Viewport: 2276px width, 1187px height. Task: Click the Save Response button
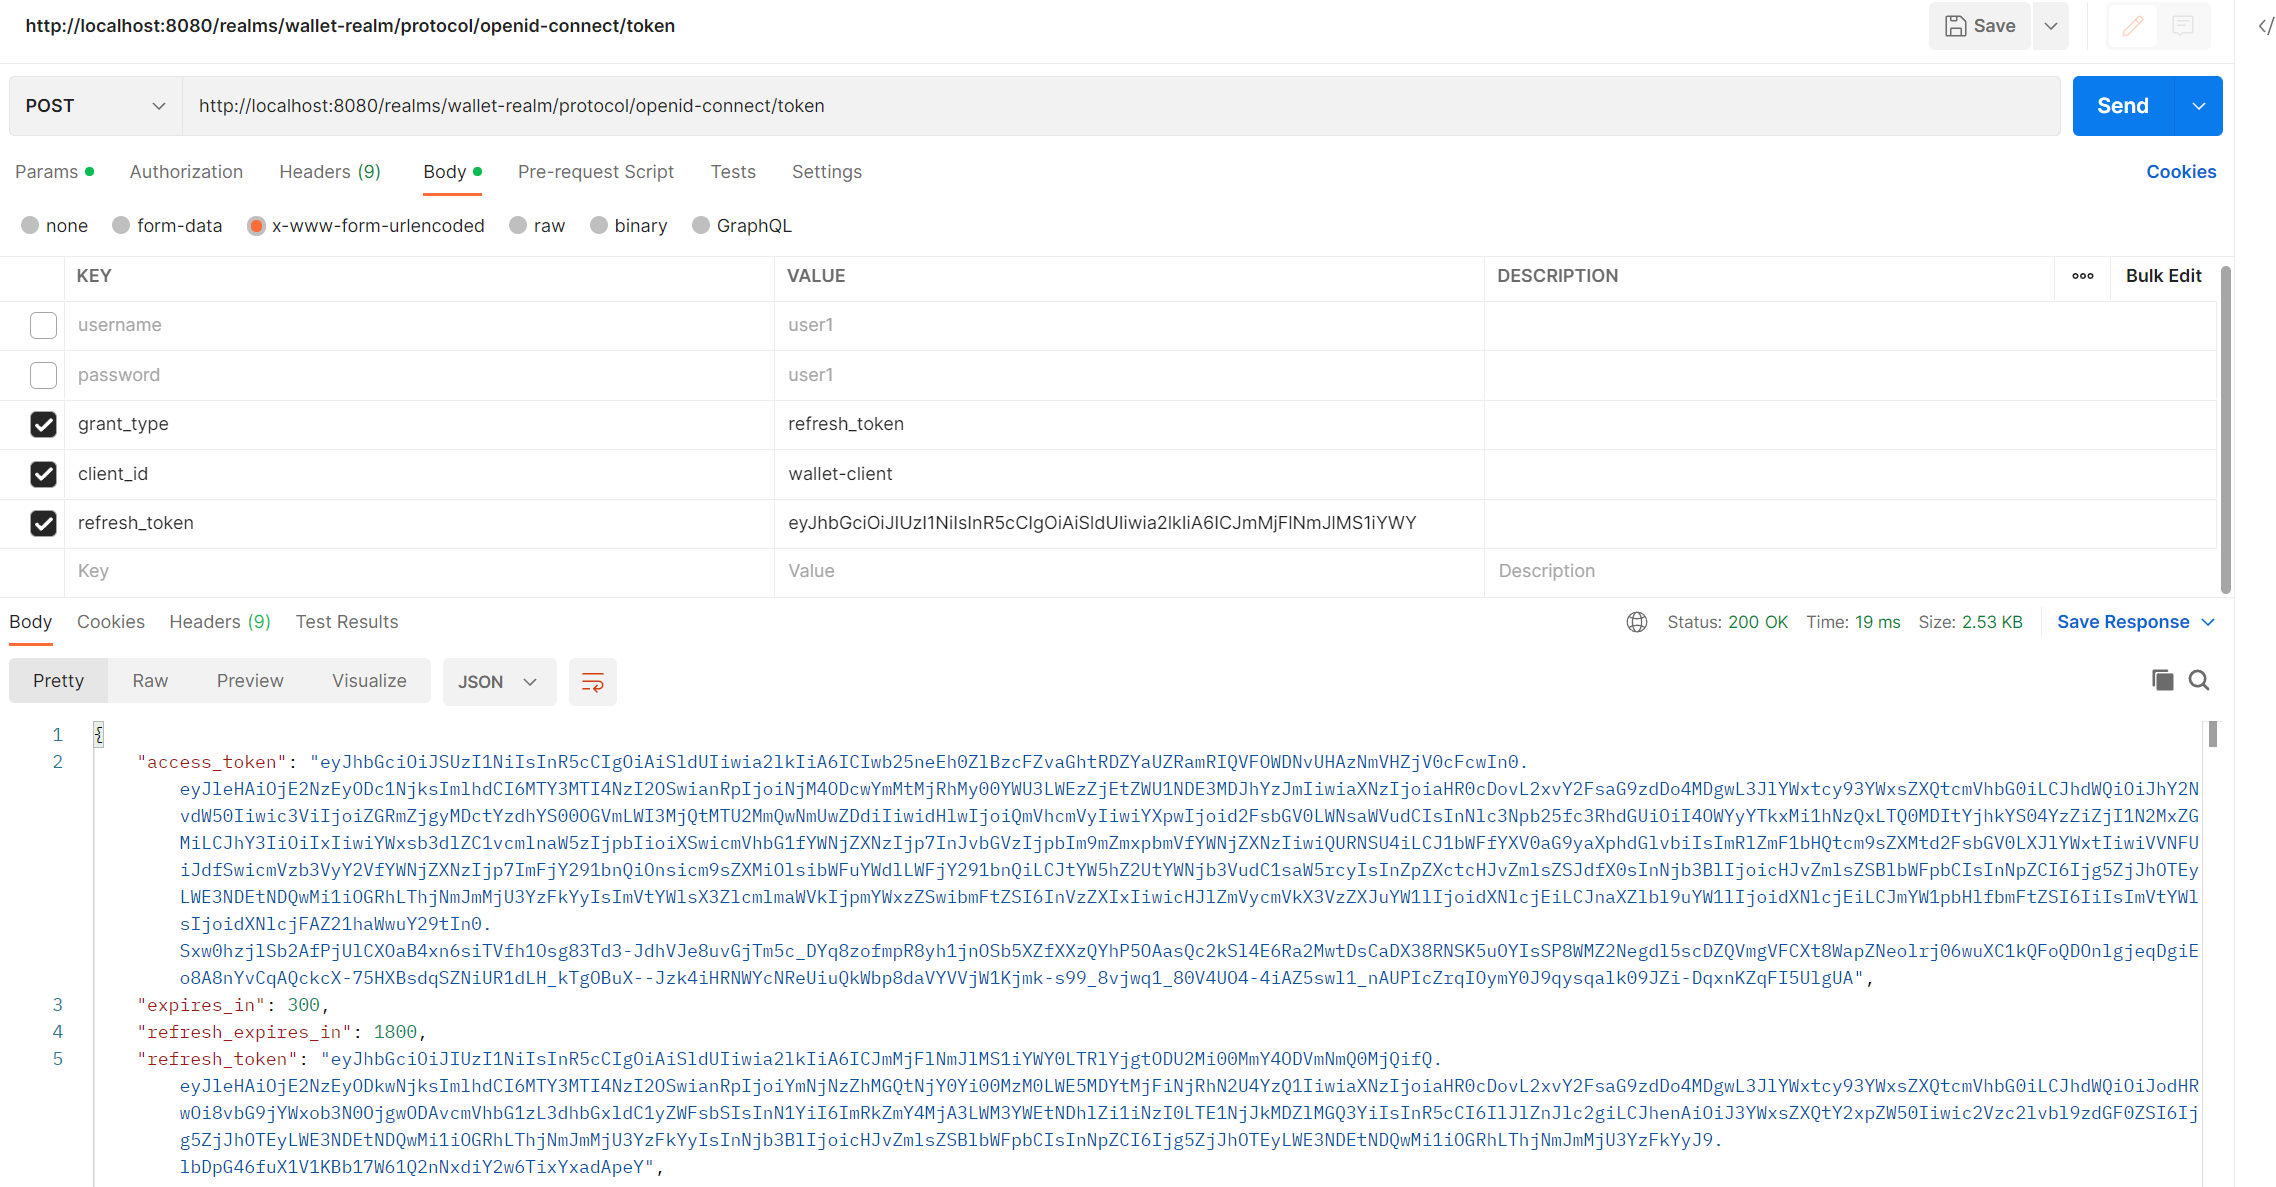(2122, 622)
